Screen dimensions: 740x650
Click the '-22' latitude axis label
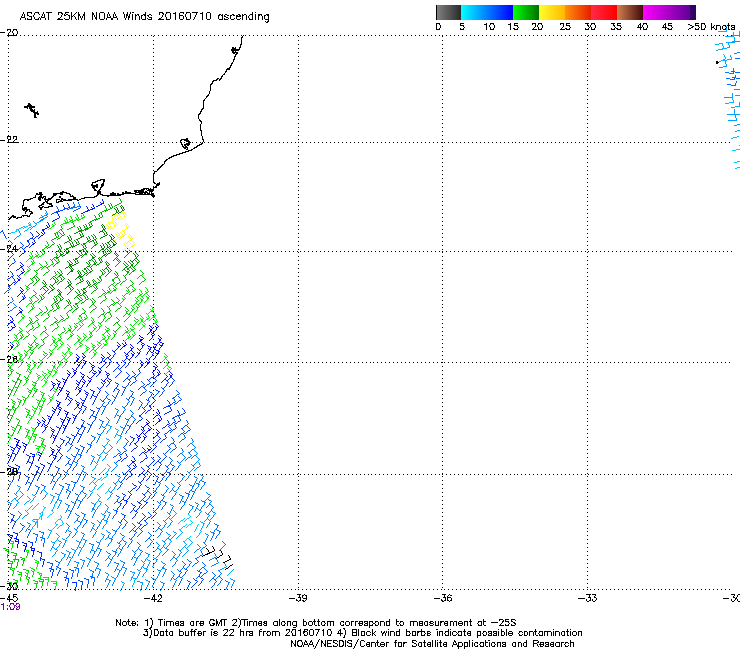pos(9,140)
